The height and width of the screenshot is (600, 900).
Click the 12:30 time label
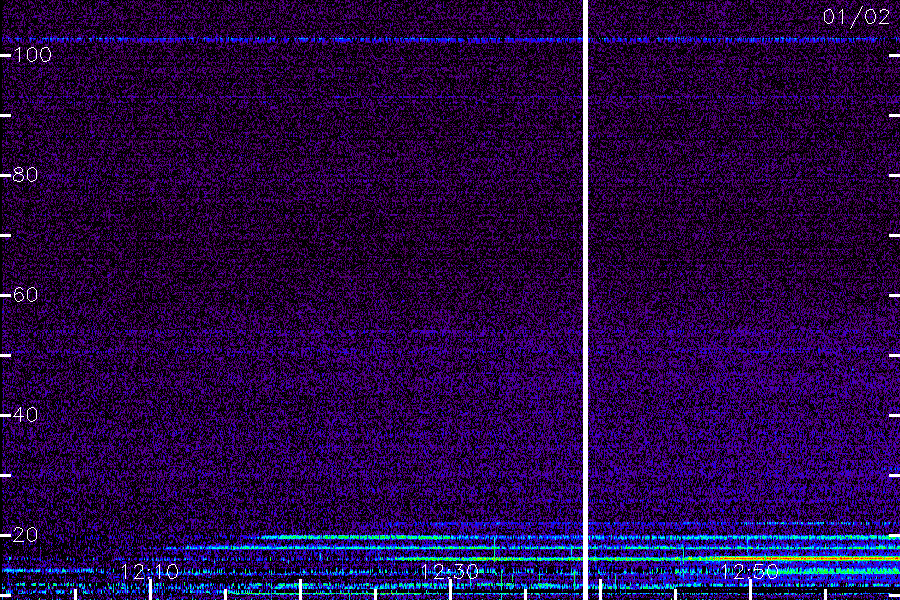pos(450,572)
